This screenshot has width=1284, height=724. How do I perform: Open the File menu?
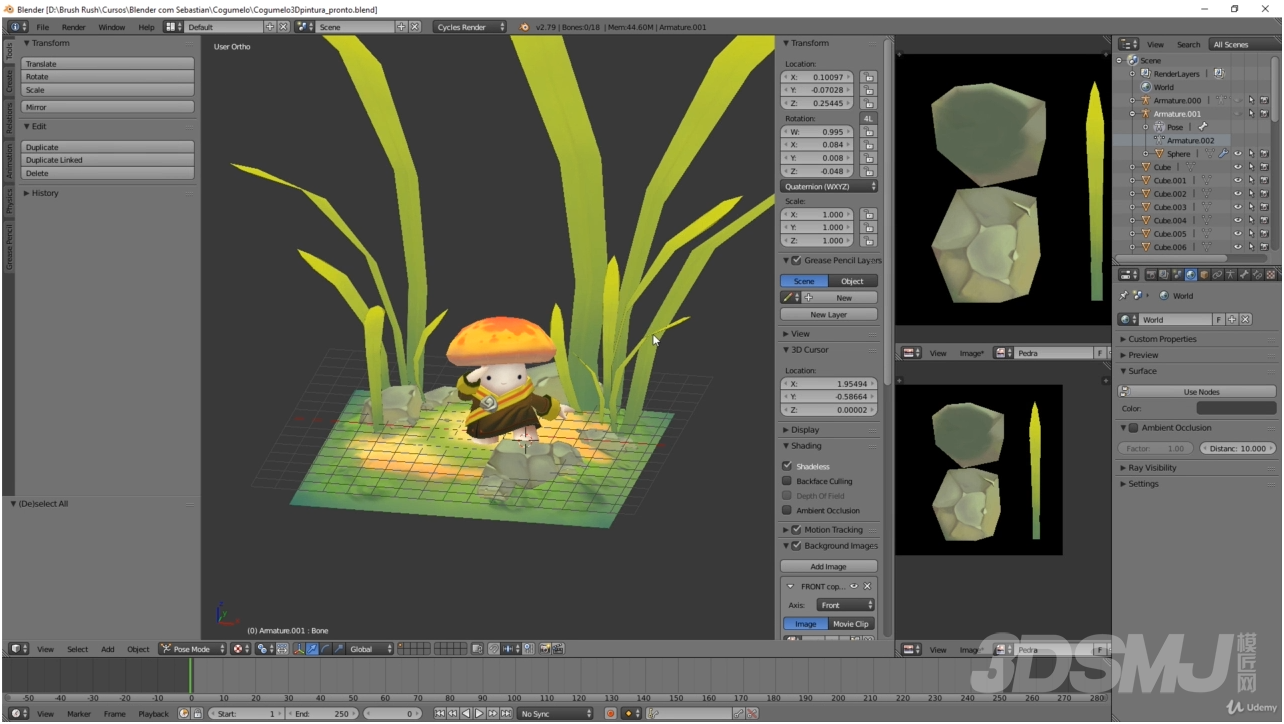point(43,27)
